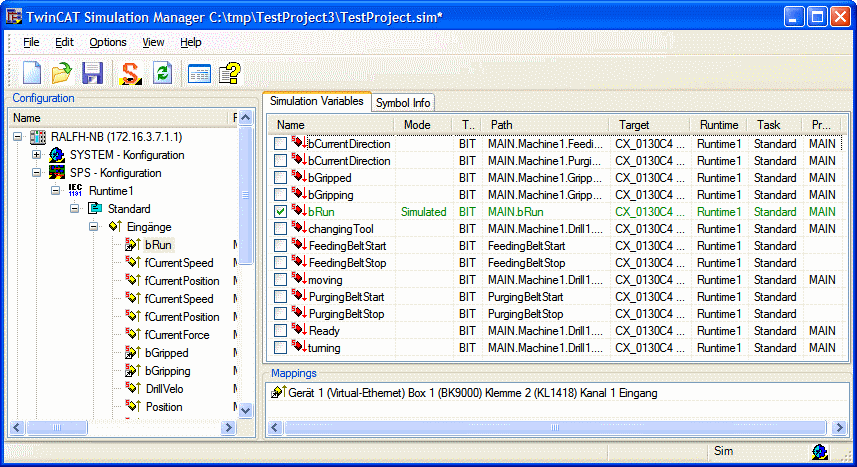This screenshot has width=857, height=467.
Task: Sort by the Name column header in variables list
Action: [x=331, y=125]
